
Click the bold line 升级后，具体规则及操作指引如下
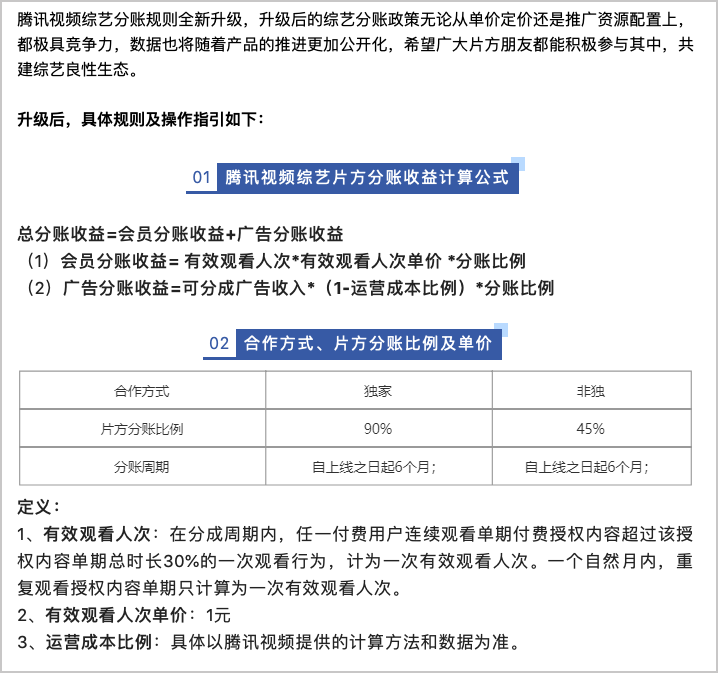click(141, 120)
